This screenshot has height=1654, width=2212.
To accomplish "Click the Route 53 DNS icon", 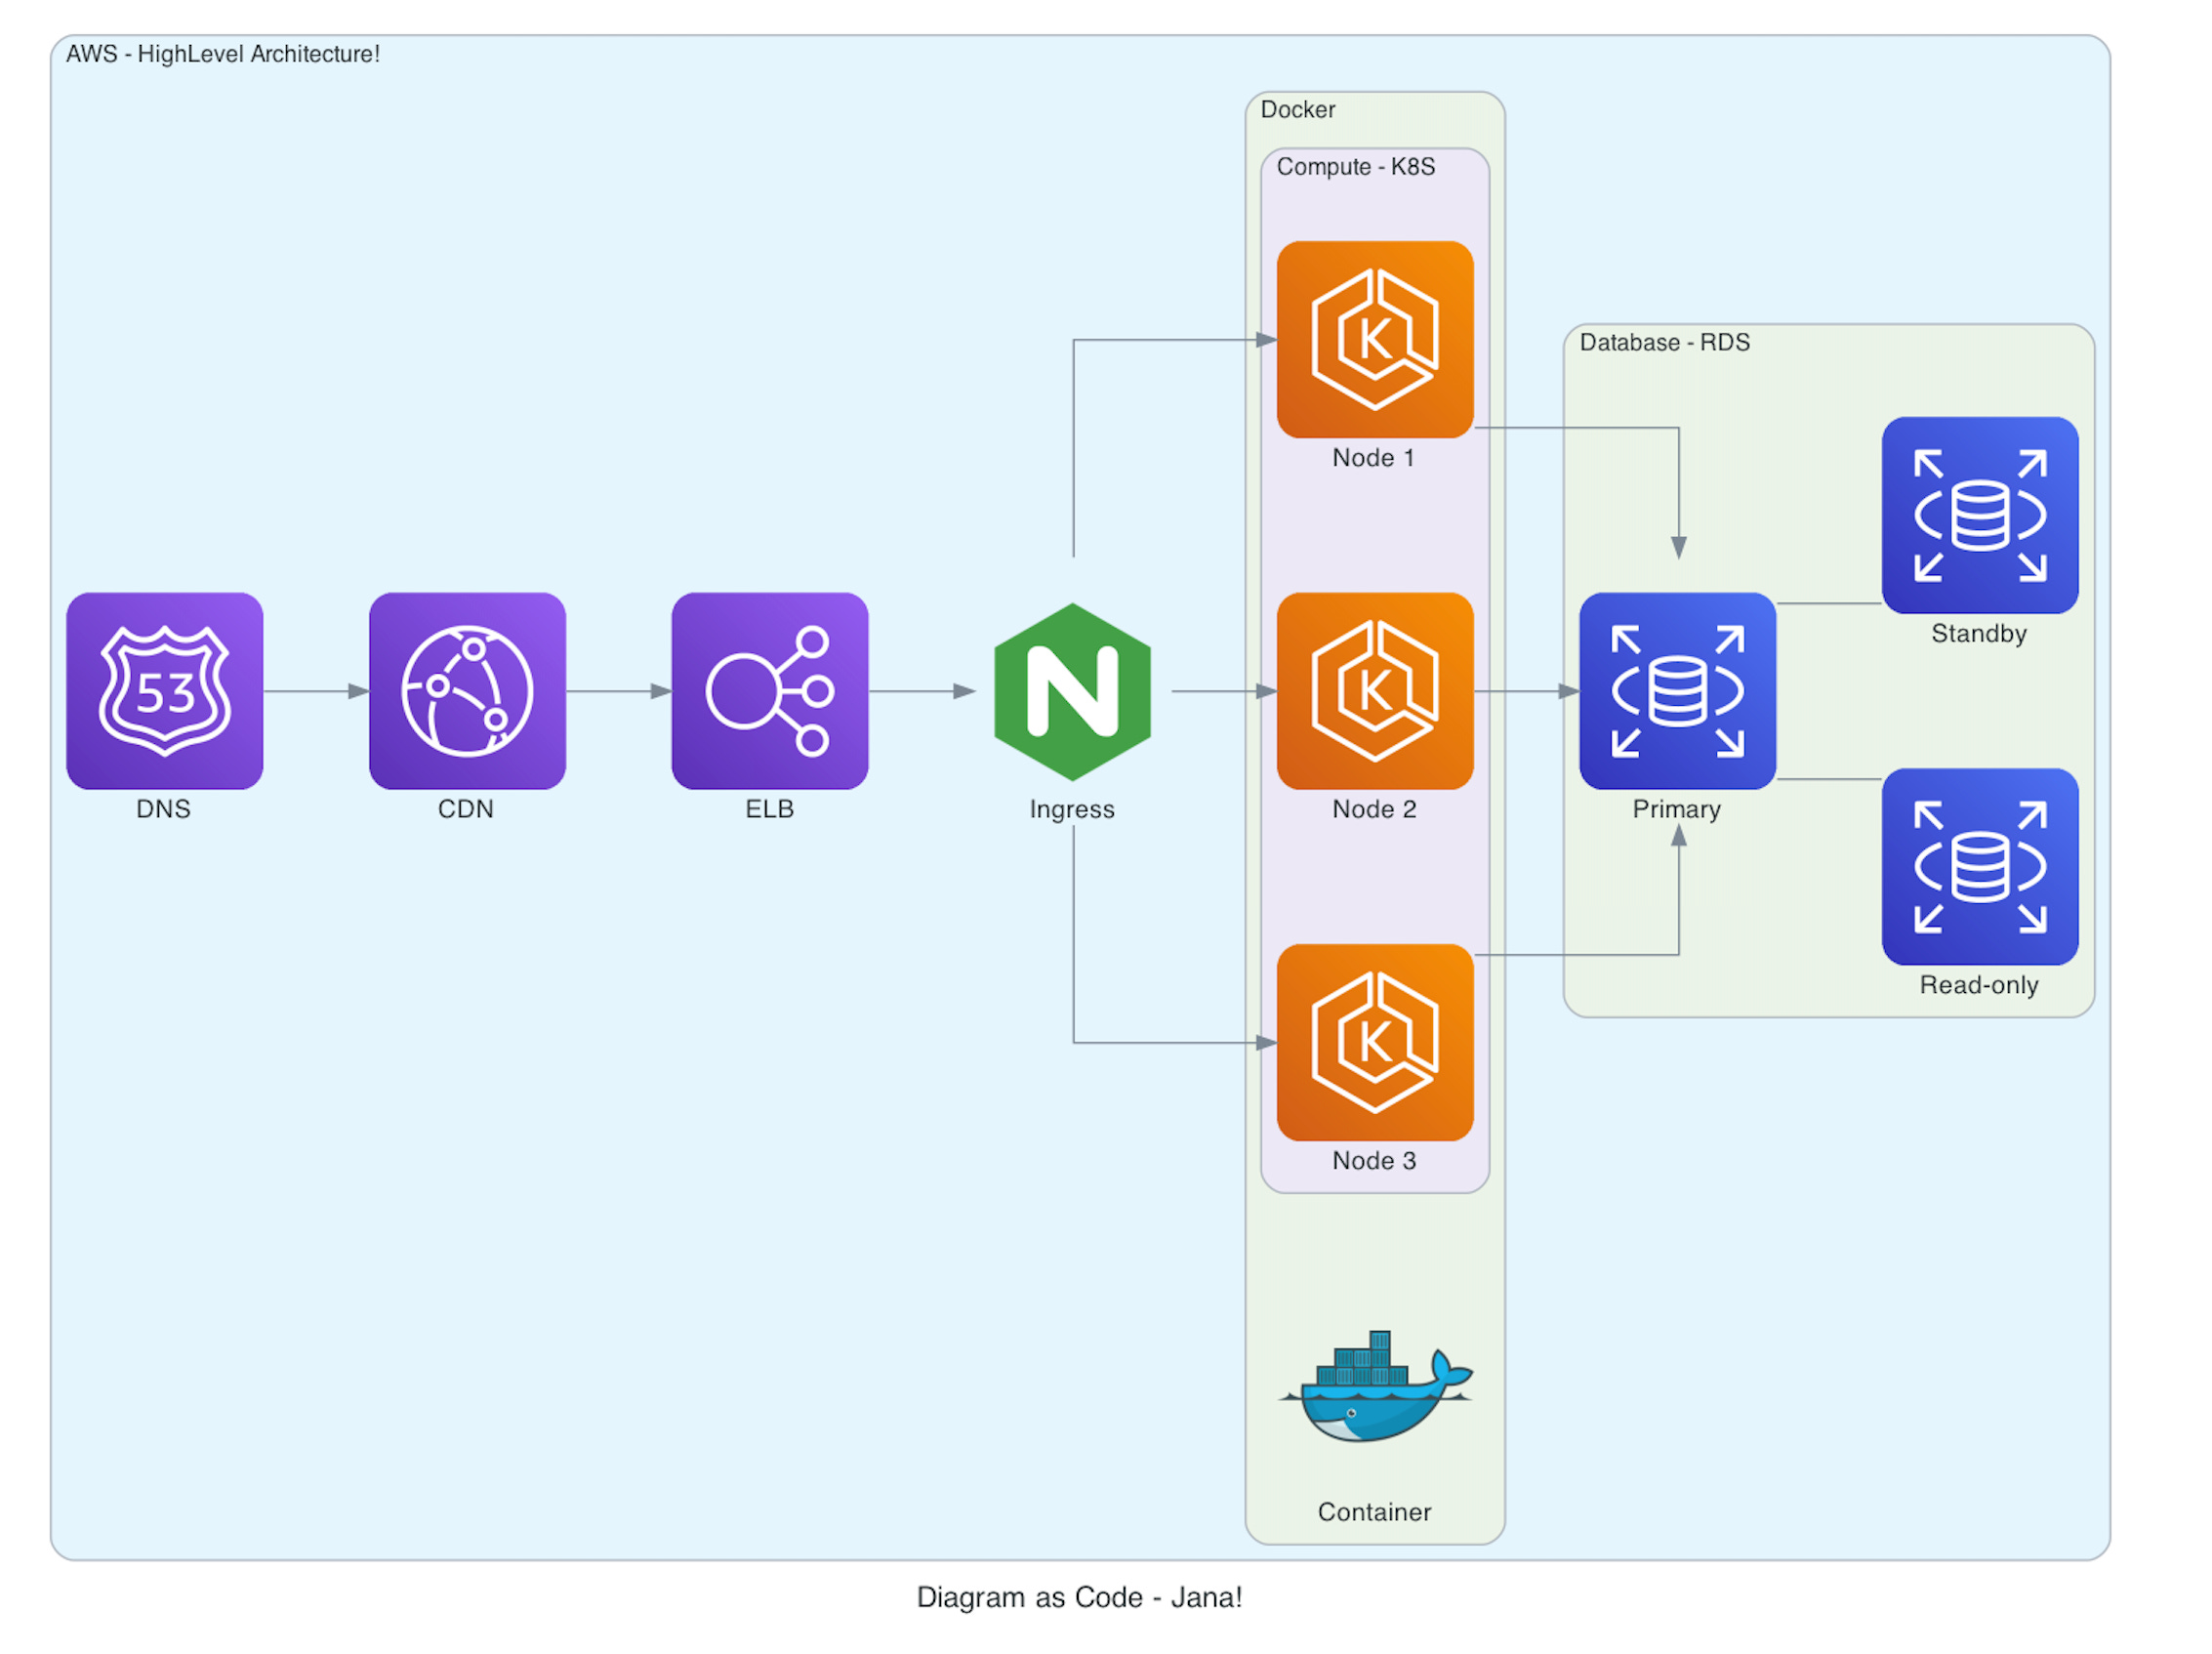I will 164,690.
